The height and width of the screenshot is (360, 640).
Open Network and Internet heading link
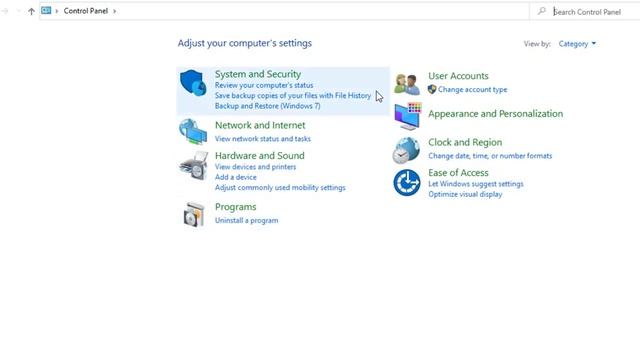coord(260,125)
